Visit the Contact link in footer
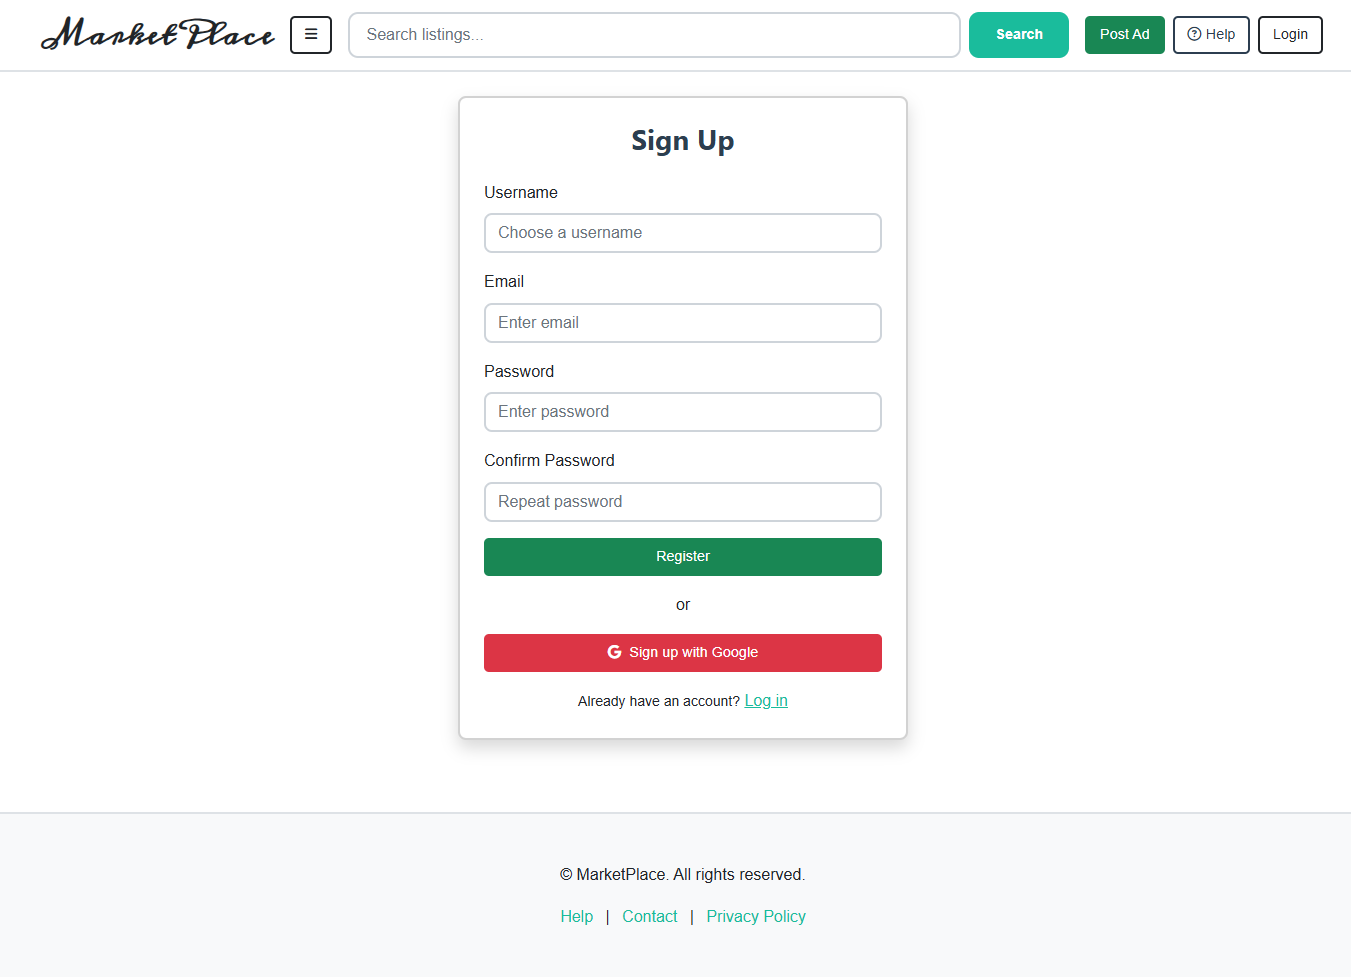The height and width of the screenshot is (977, 1351). point(649,916)
